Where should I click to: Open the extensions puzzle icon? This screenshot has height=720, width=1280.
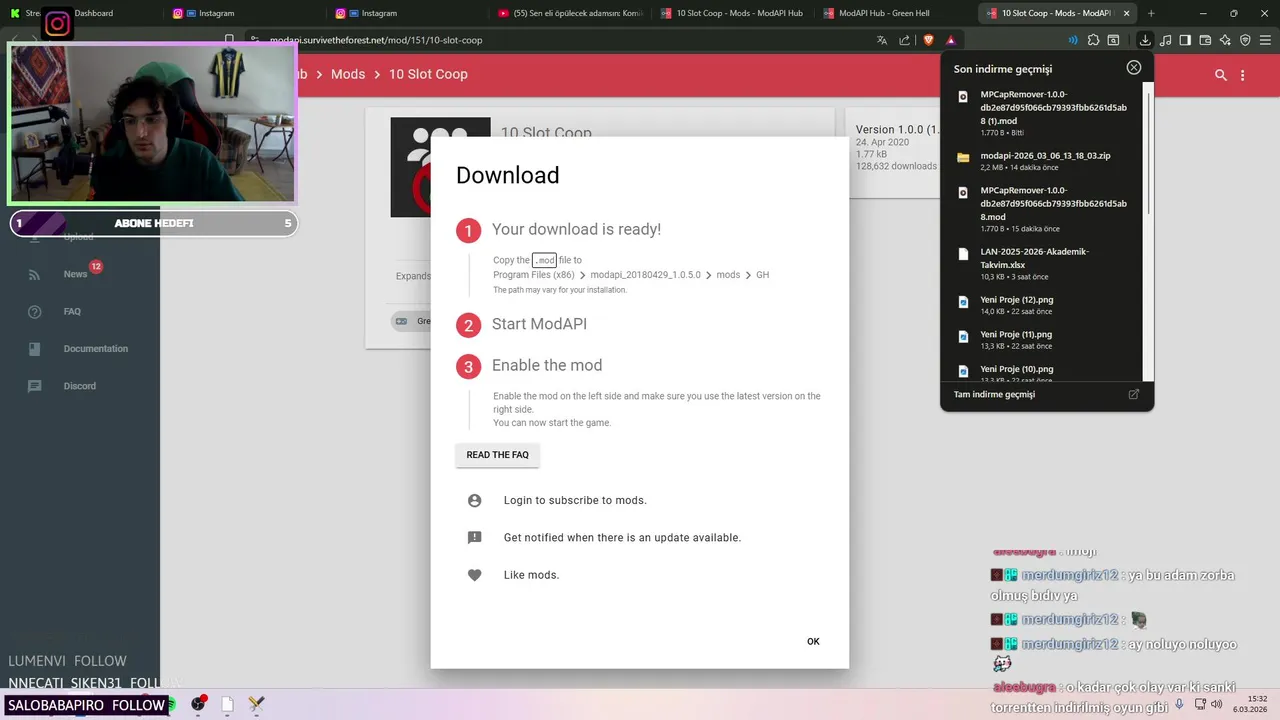(1093, 40)
